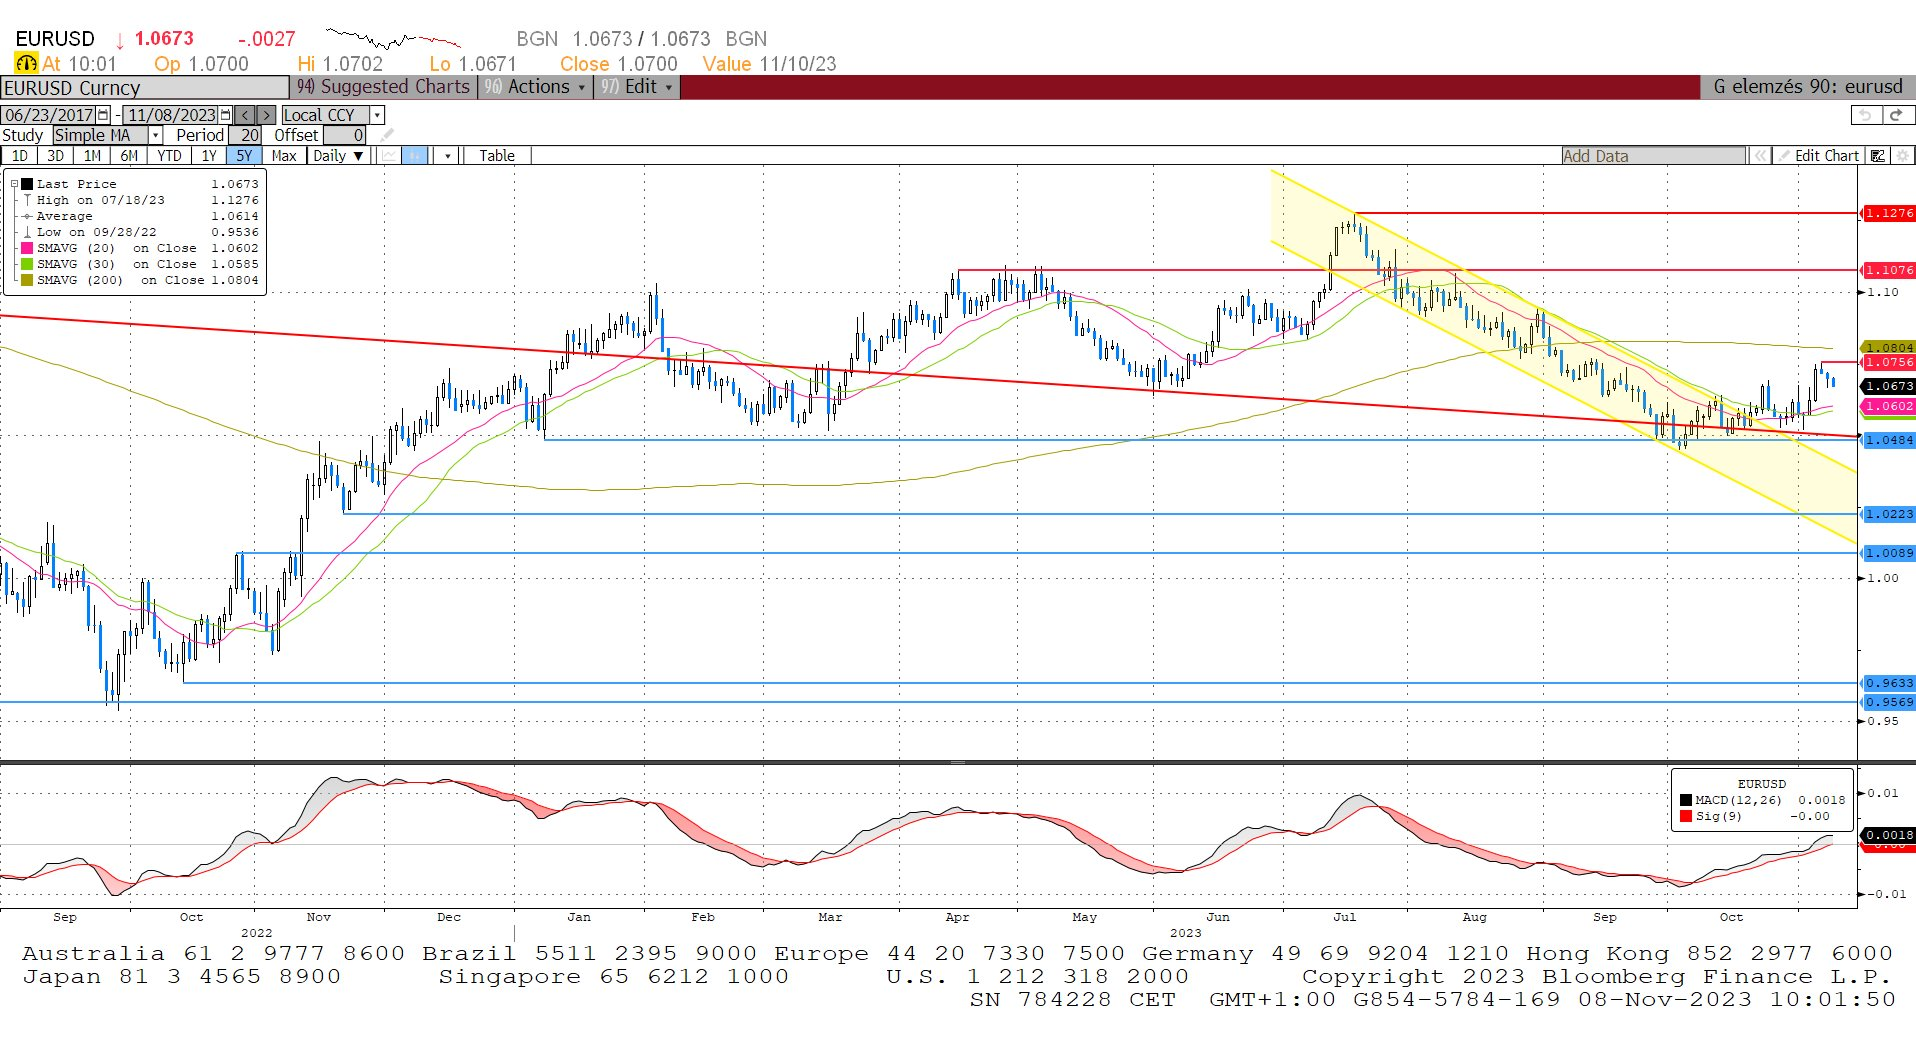Click the collapse double-chevron icon near Add Data
Screen dimensions: 1916x1051
pos(1760,156)
